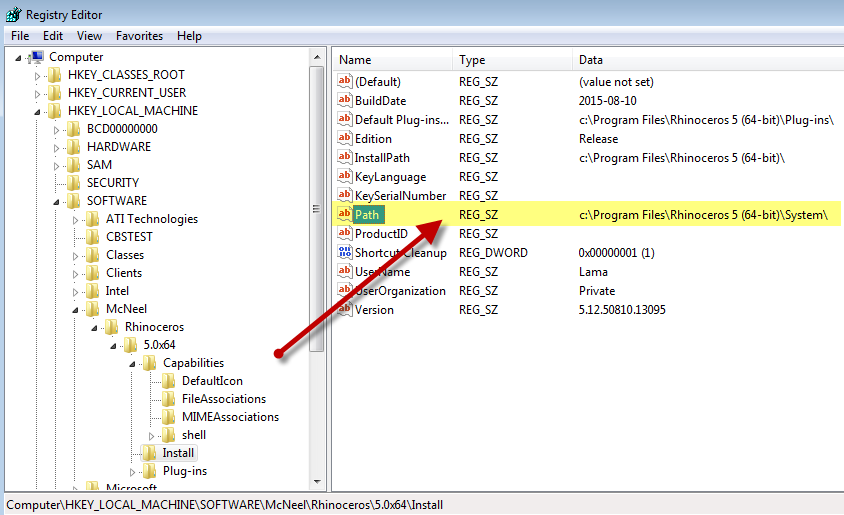Click the Lama user name data

pos(593,272)
